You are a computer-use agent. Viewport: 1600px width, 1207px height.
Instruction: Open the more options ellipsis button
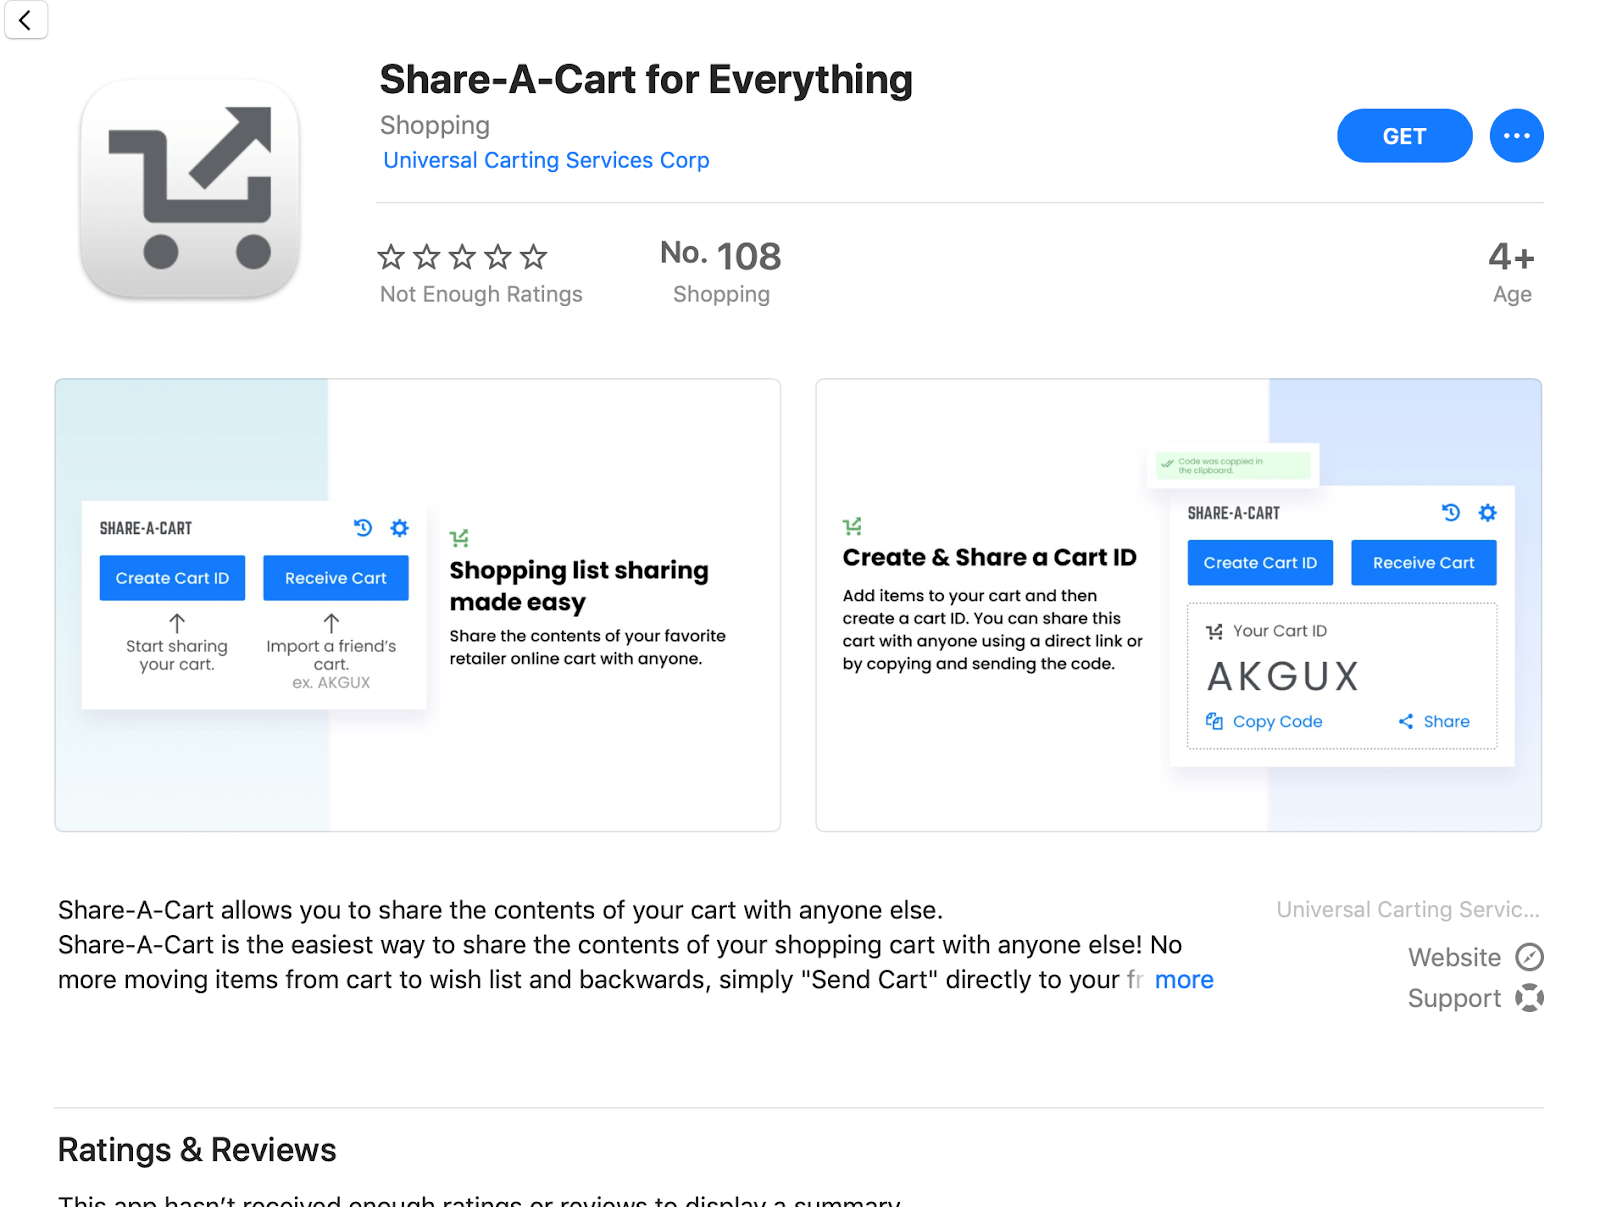1516,136
